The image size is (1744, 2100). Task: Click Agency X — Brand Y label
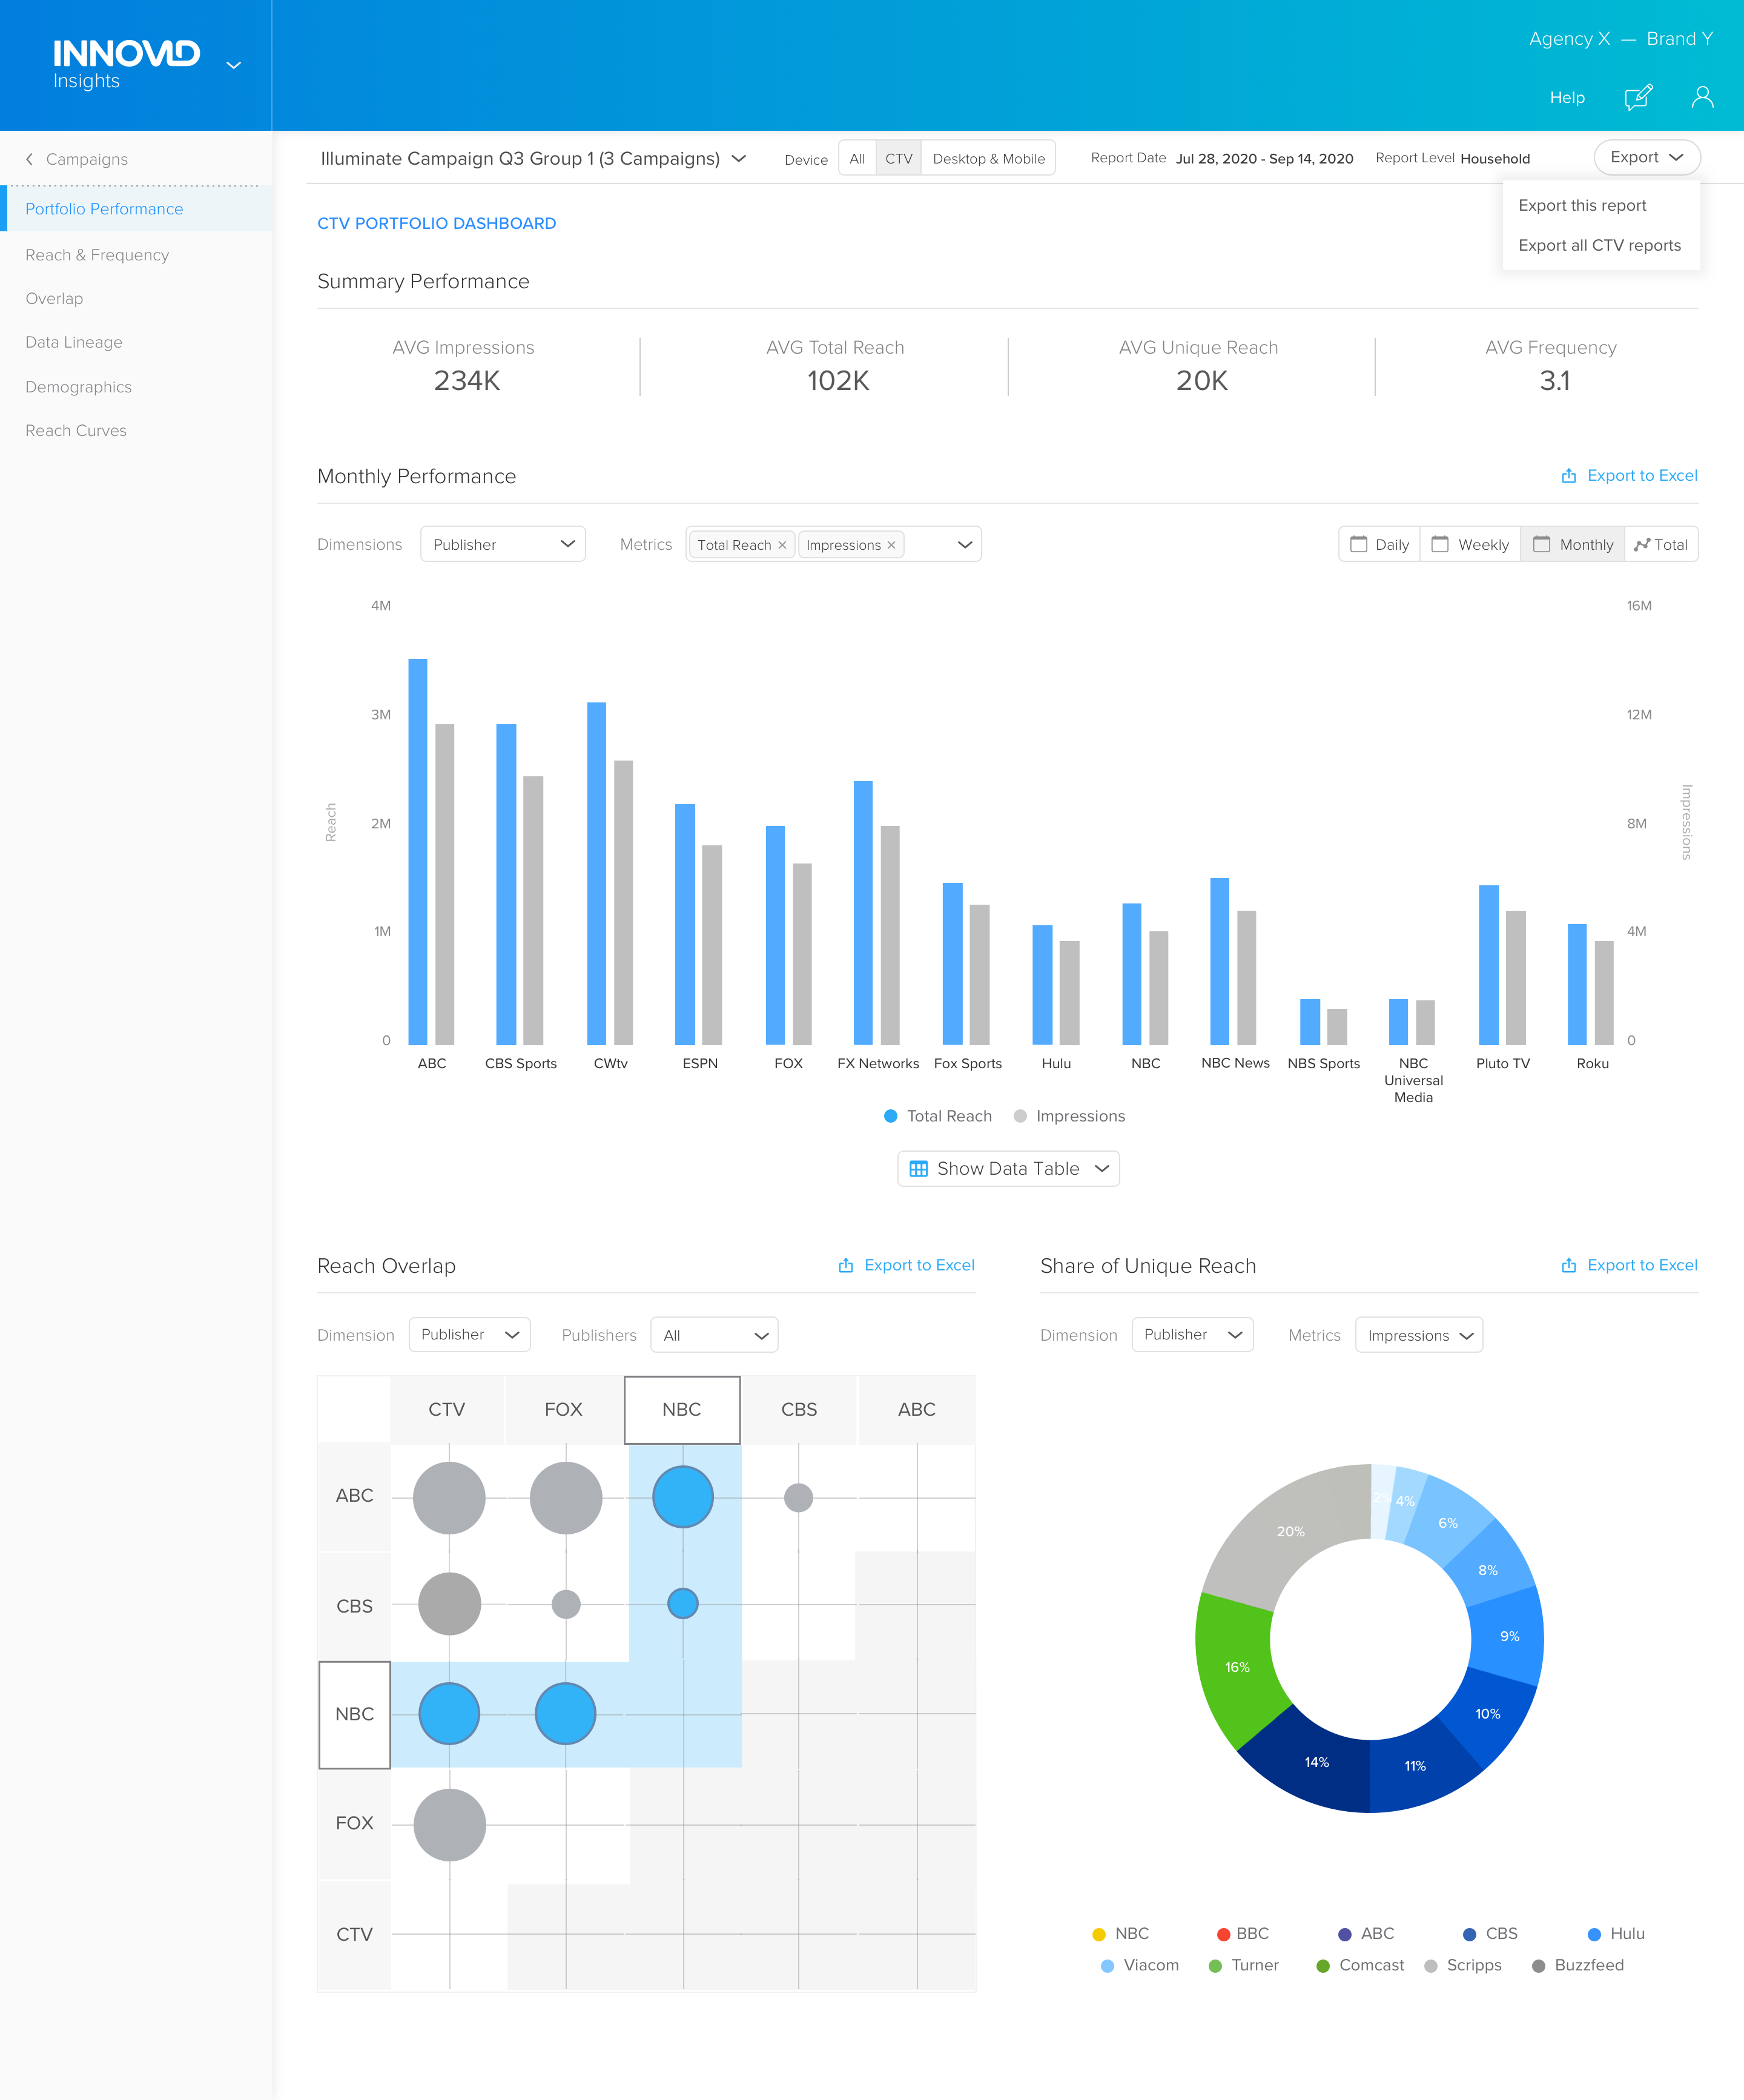tap(1620, 39)
